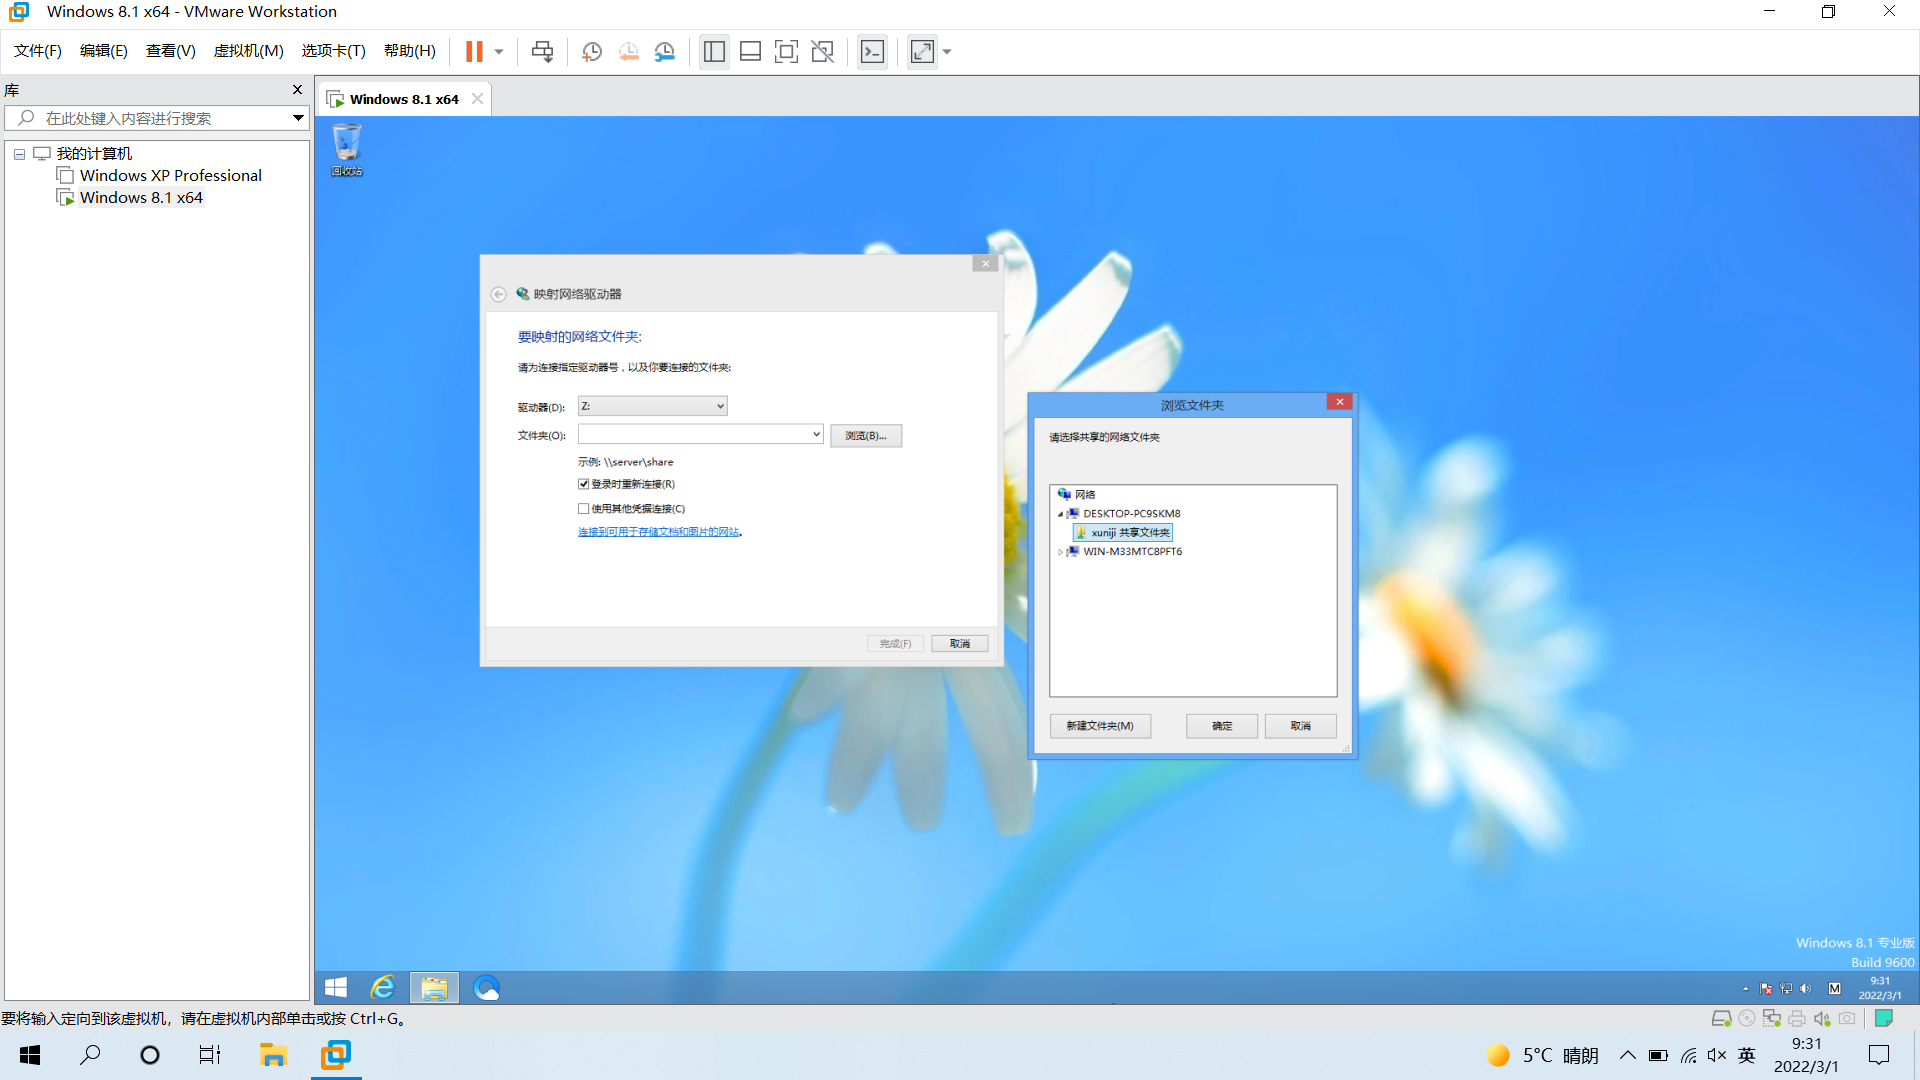Expand the folder path combo box arrow
Image resolution: width=1920 pixels, height=1080 pixels.
click(816, 434)
